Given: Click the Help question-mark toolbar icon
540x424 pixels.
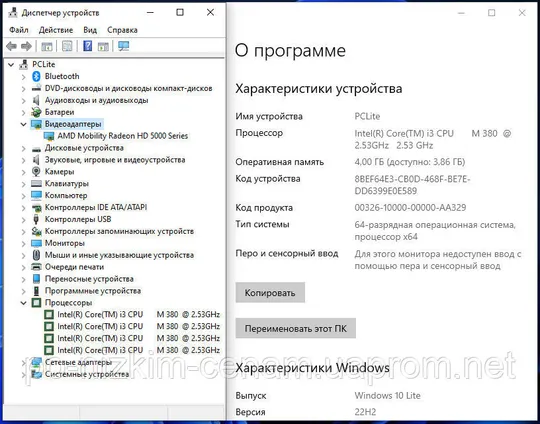Looking at the screenshot, I should [88, 46].
